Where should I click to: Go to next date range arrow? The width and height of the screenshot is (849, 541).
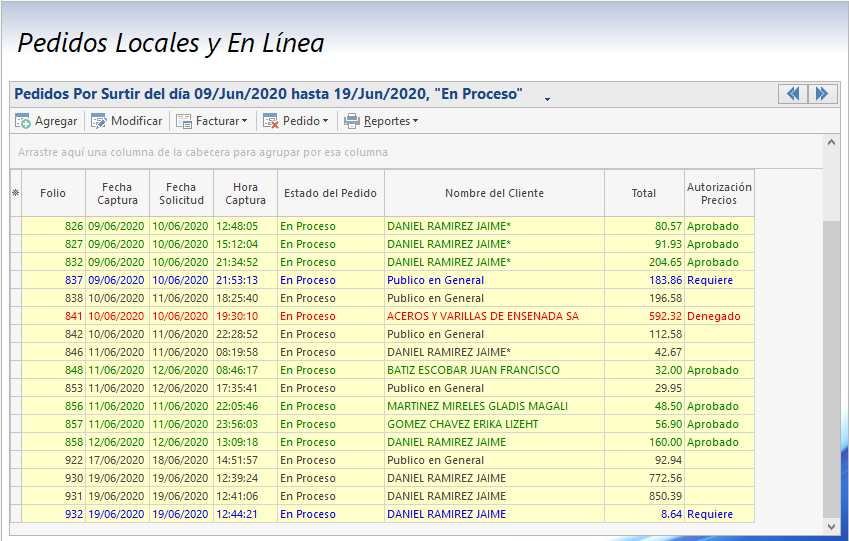click(x=822, y=94)
